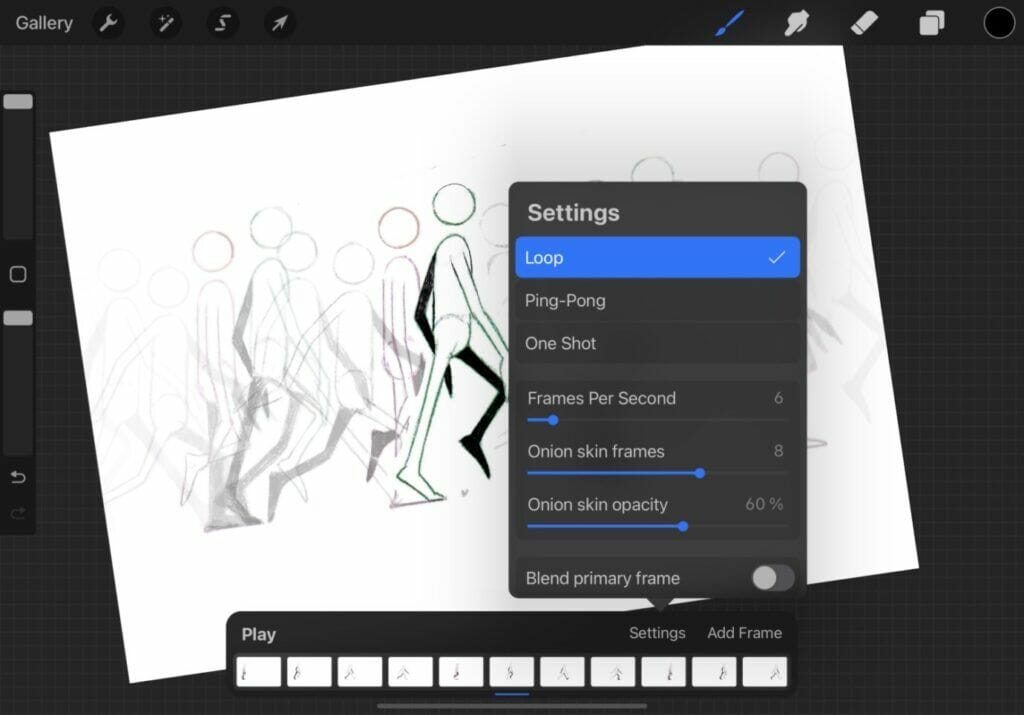Image resolution: width=1024 pixels, height=715 pixels.
Task: Open the active color picker circle
Action: (999, 24)
